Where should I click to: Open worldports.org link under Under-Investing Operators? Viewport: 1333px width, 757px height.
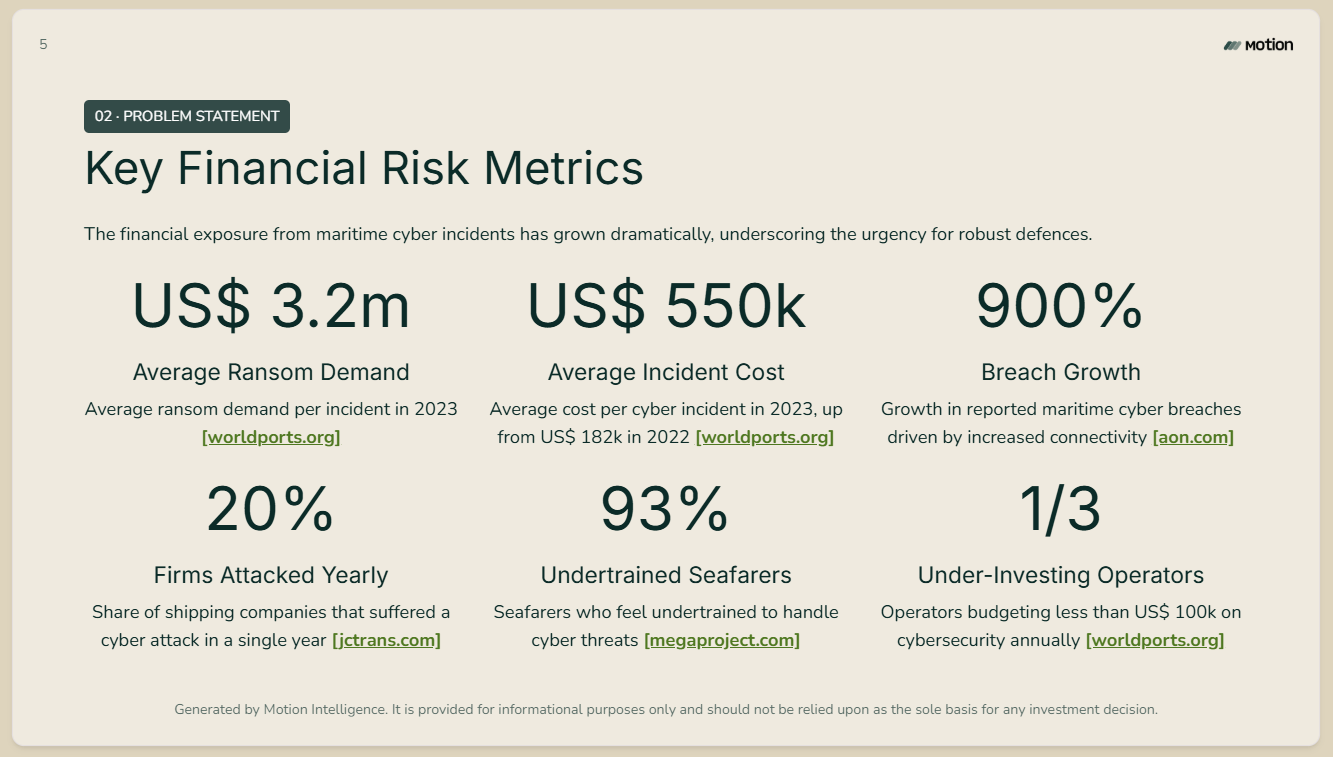[1155, 640]
